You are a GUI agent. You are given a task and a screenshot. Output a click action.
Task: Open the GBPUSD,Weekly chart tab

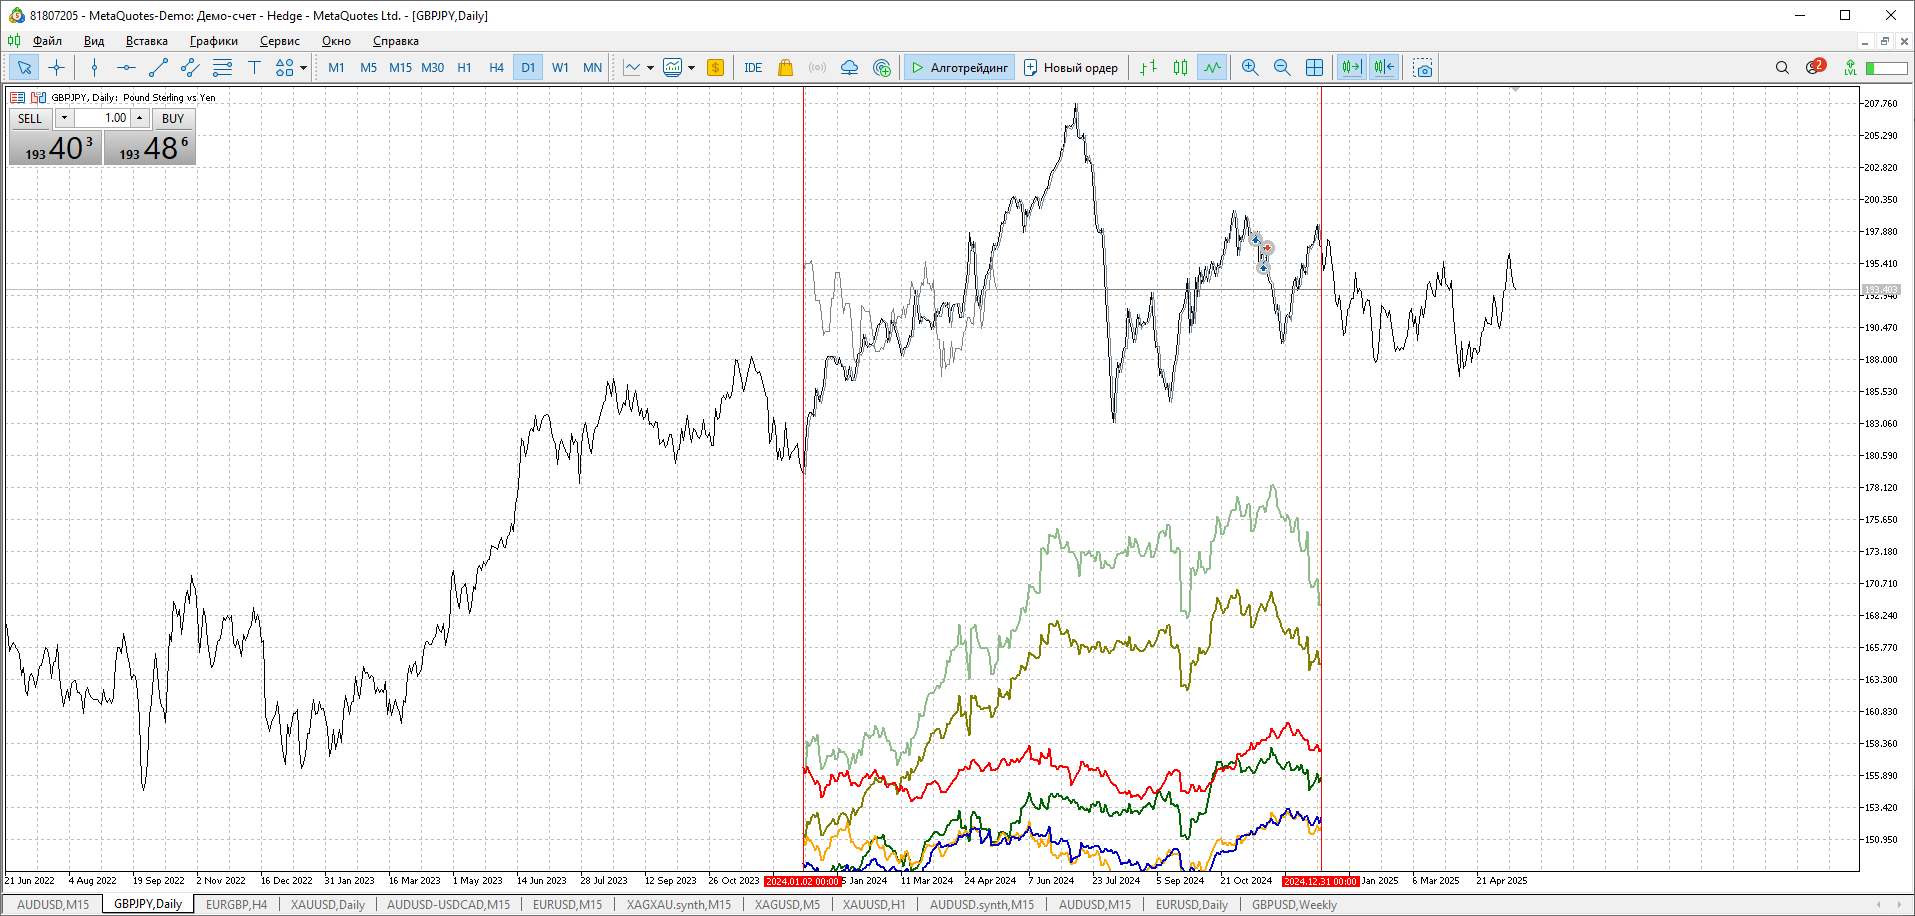pos(1294,905)
